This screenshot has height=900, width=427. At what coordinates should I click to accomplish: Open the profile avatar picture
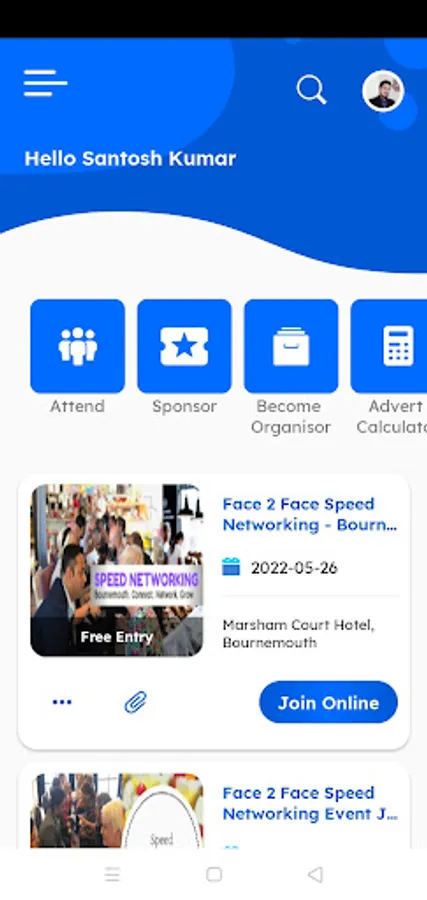click(383, 91)
